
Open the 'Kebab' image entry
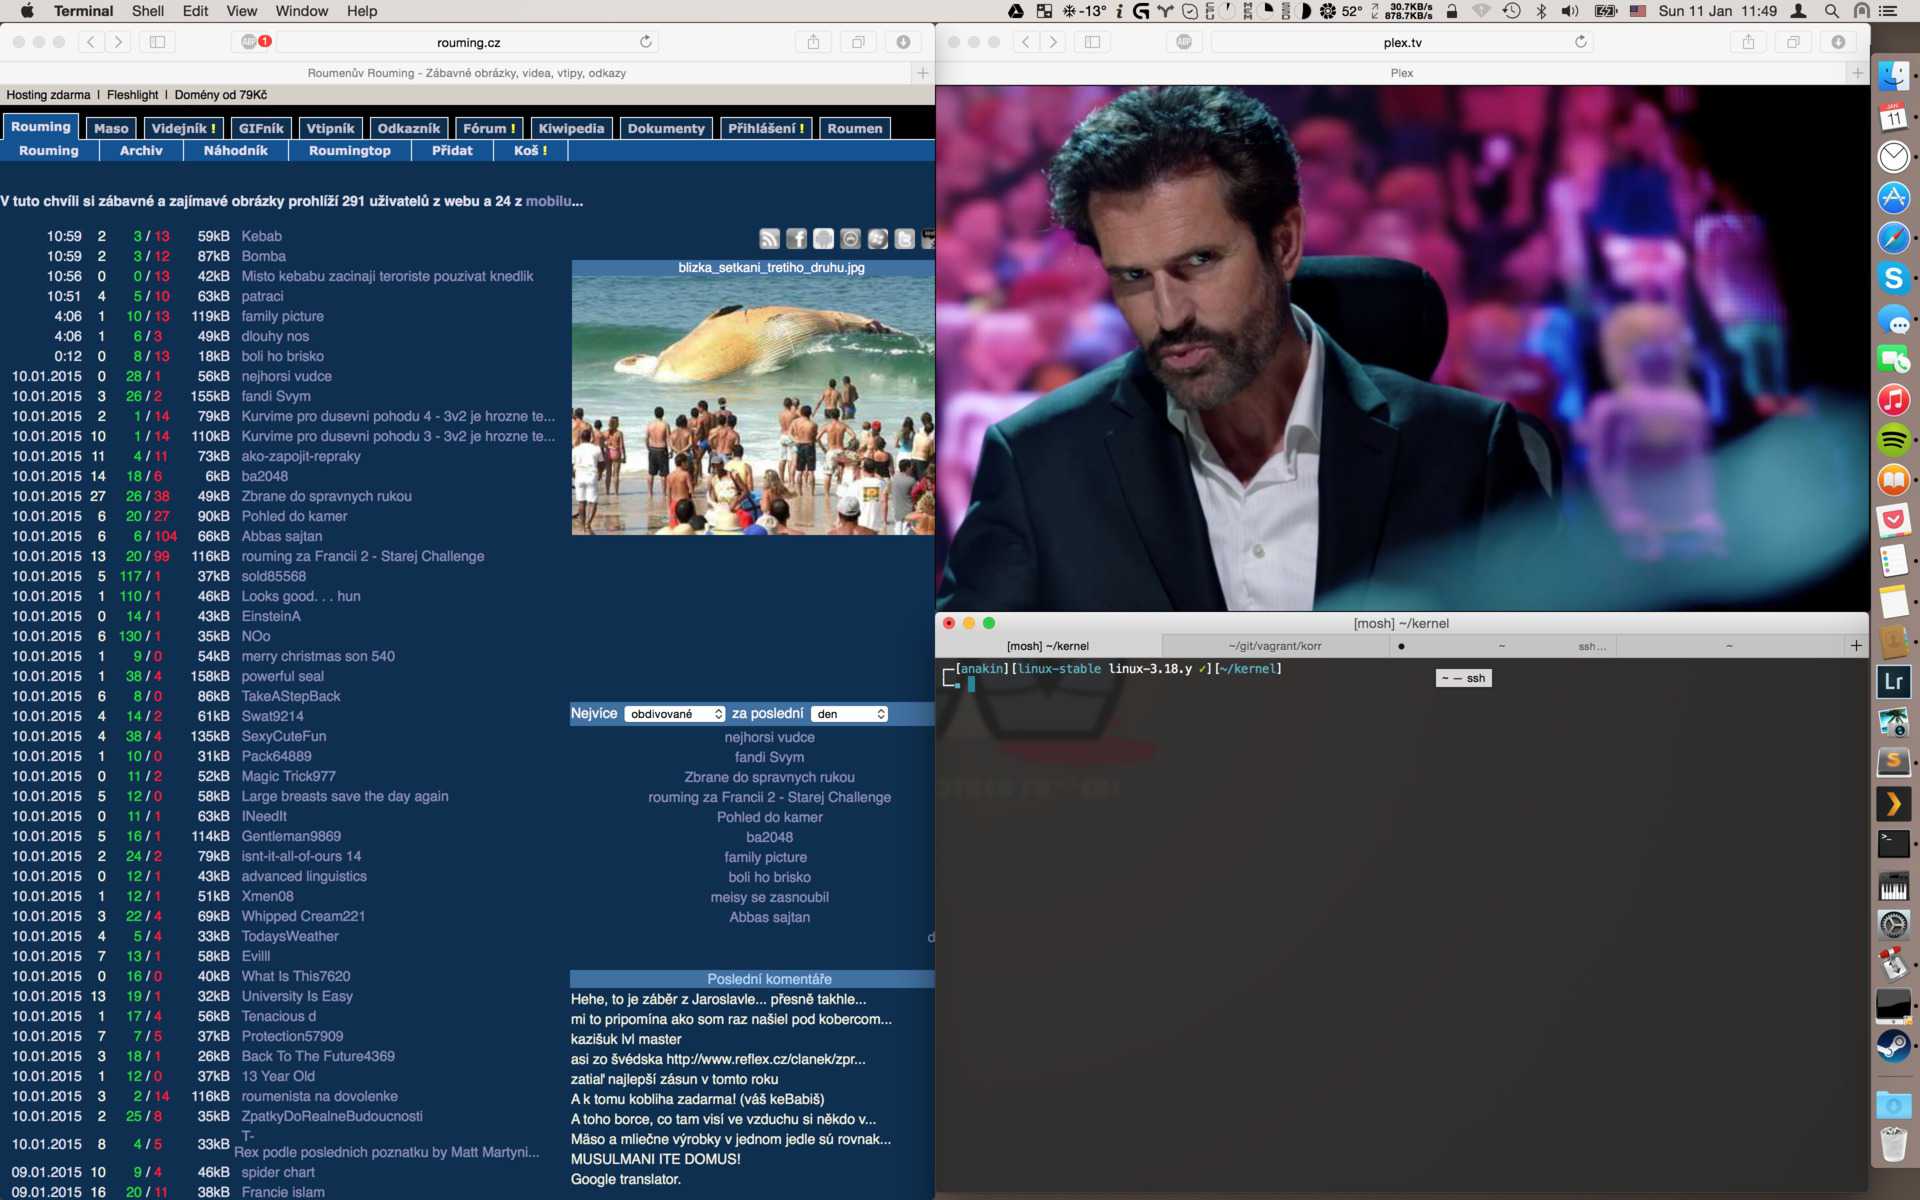click(262, 236)
